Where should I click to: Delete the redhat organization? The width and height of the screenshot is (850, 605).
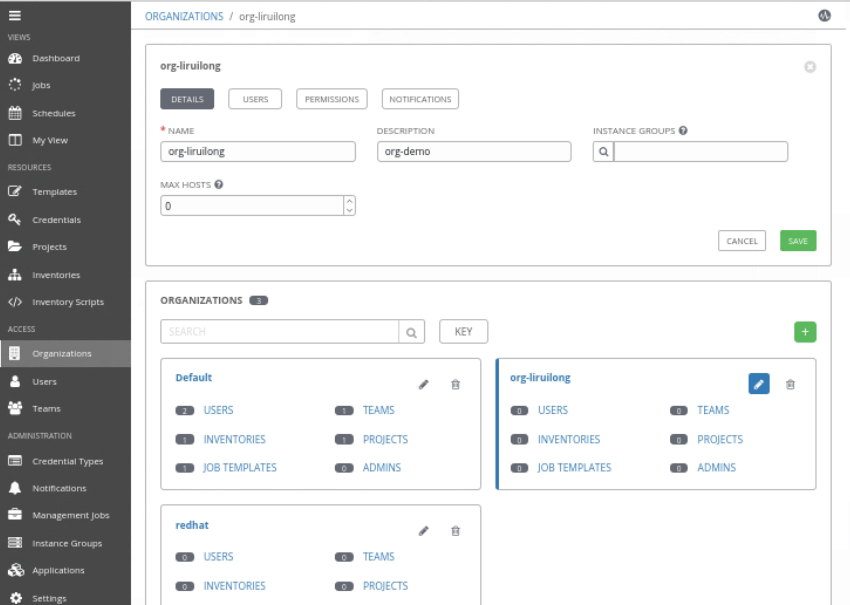point(455,531)
